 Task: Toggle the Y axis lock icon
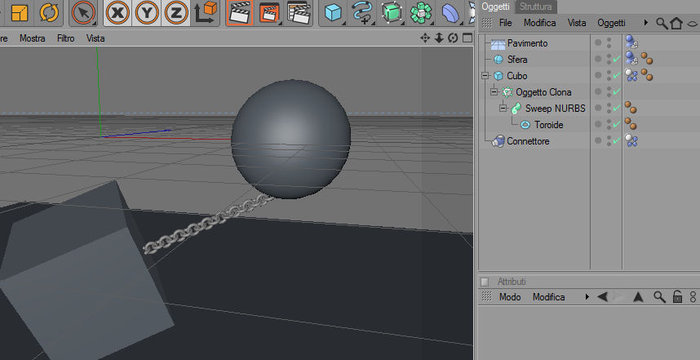(147, 13)
